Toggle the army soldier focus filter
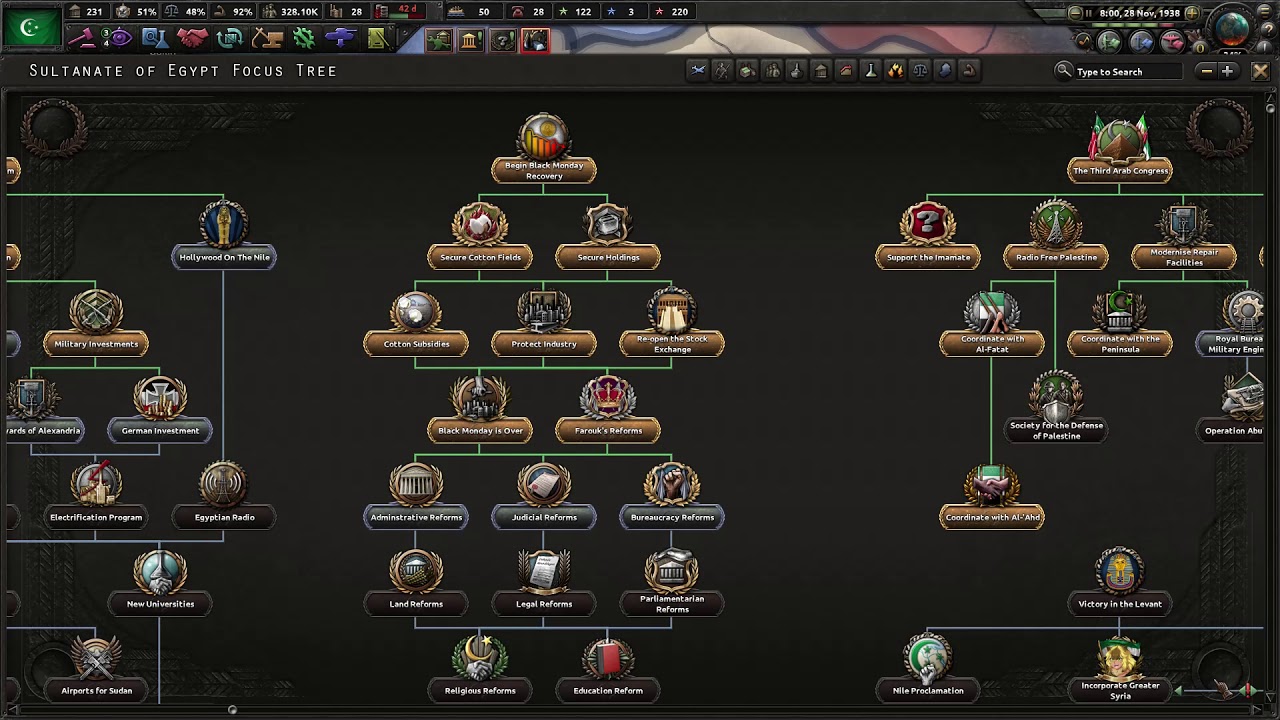1280x720 pixels. tap(722, 70)
